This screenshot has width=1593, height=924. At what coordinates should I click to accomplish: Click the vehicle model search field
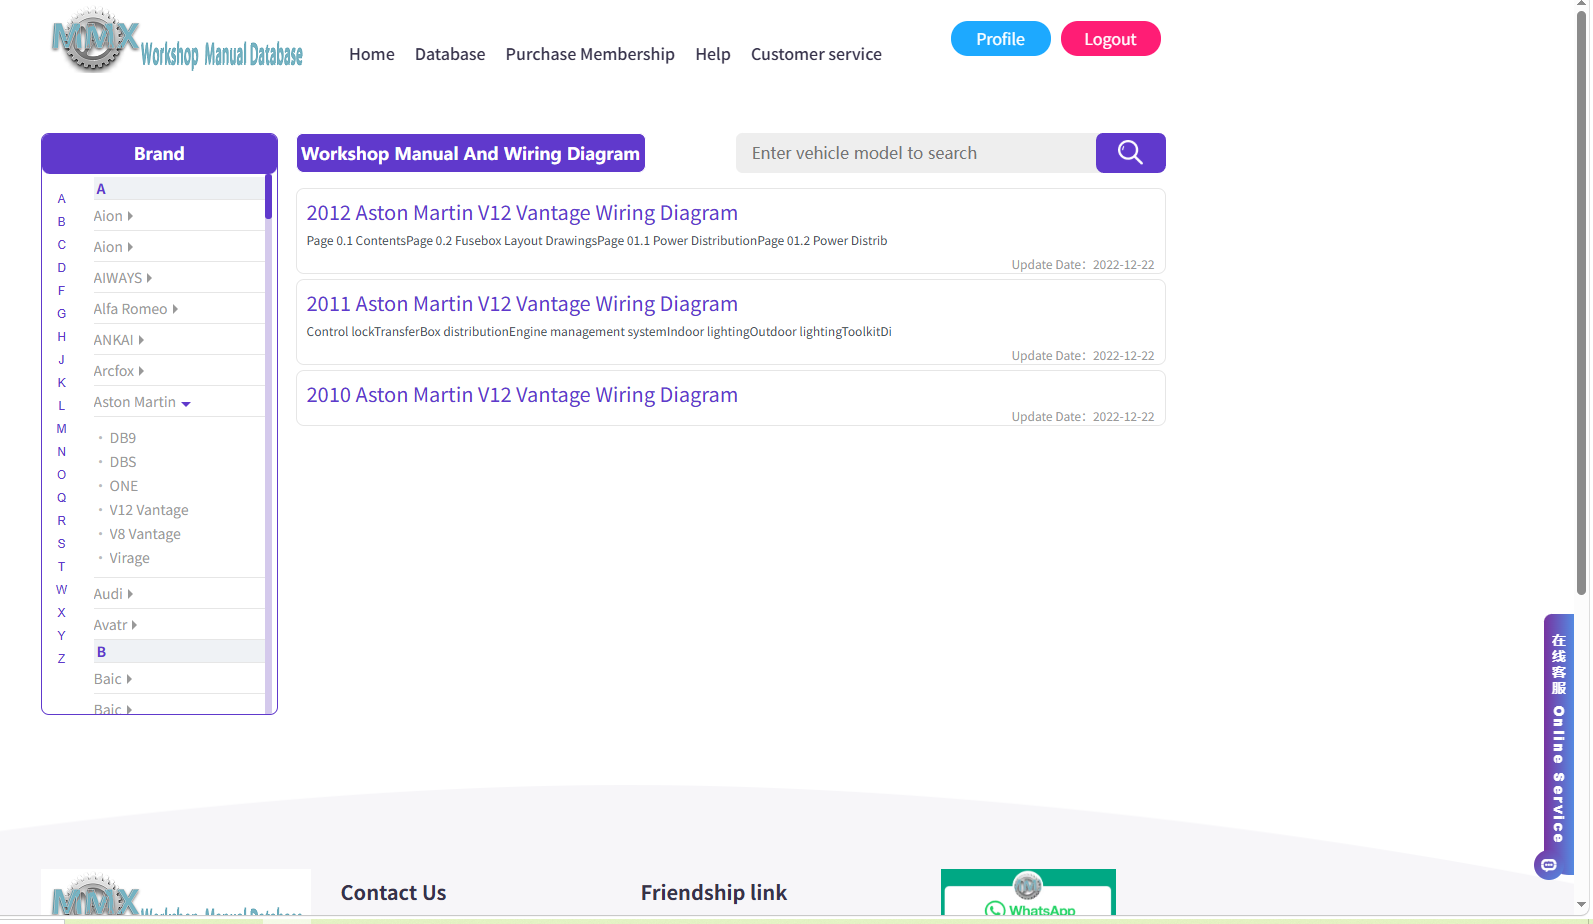[916, 153]
